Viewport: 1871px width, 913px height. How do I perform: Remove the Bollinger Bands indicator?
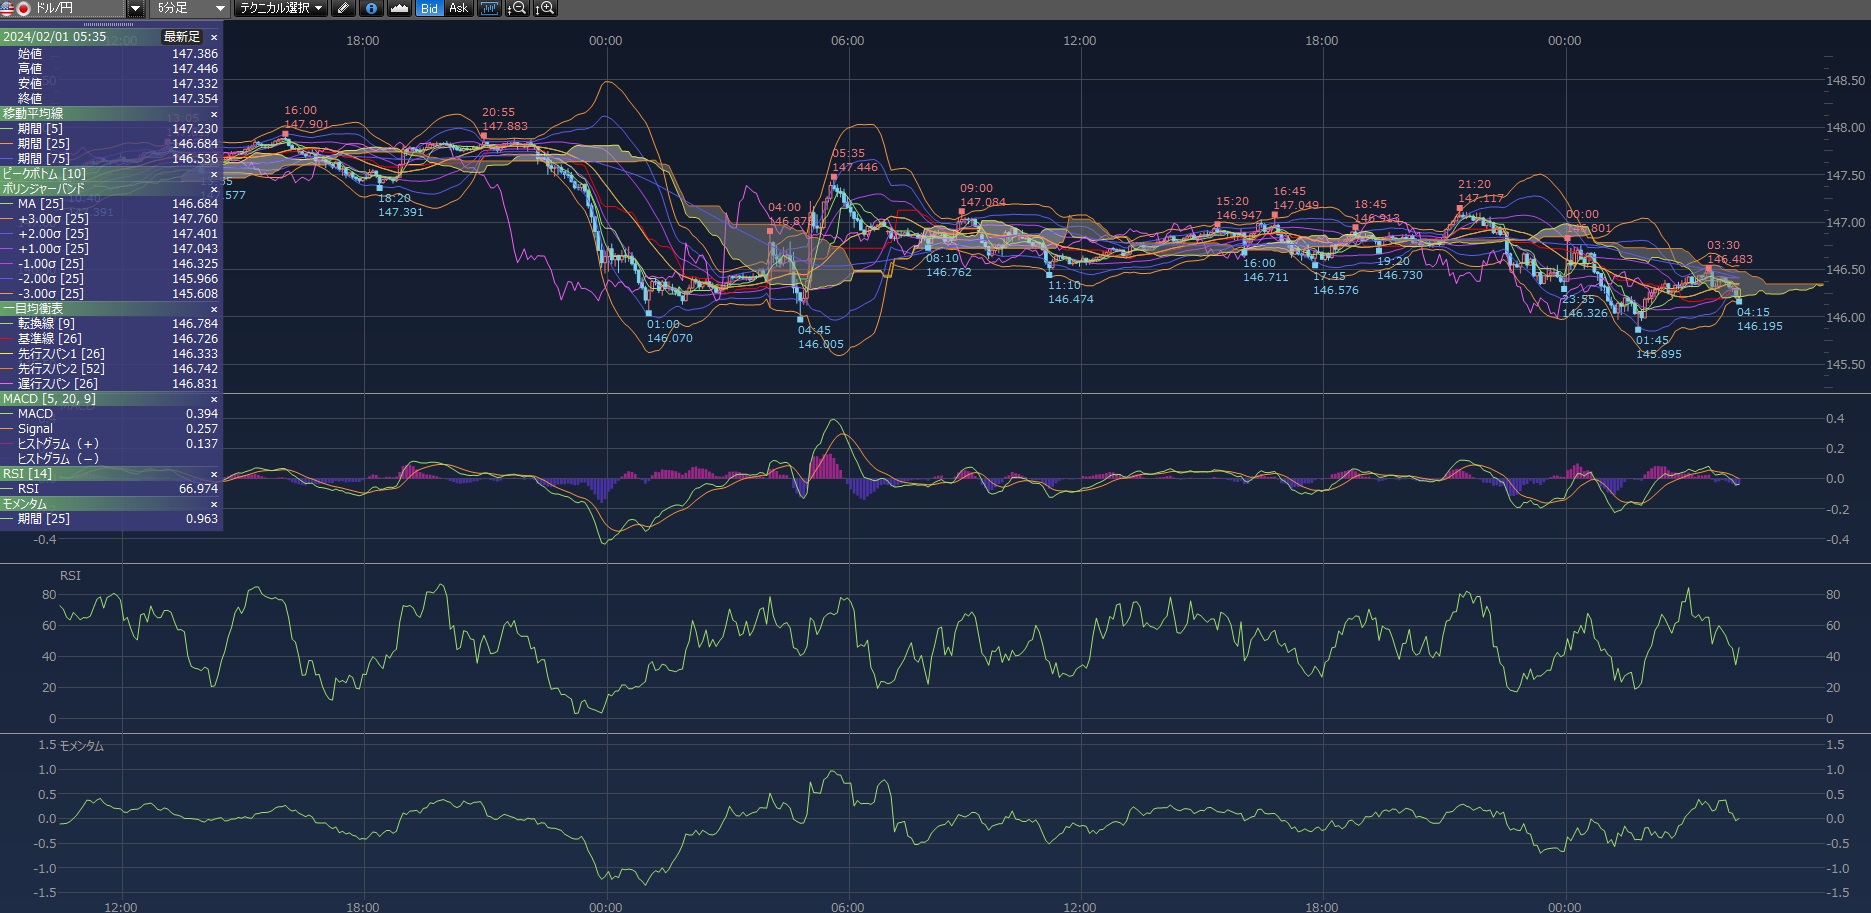214,189
